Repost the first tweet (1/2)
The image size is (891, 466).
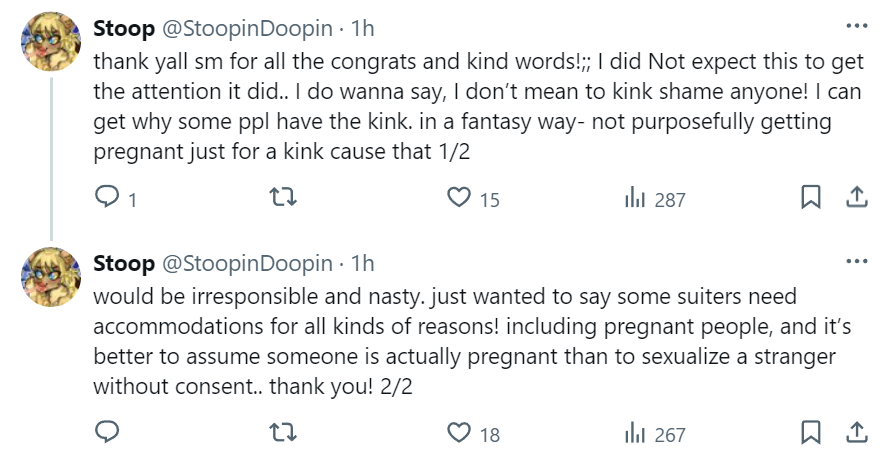284,198
